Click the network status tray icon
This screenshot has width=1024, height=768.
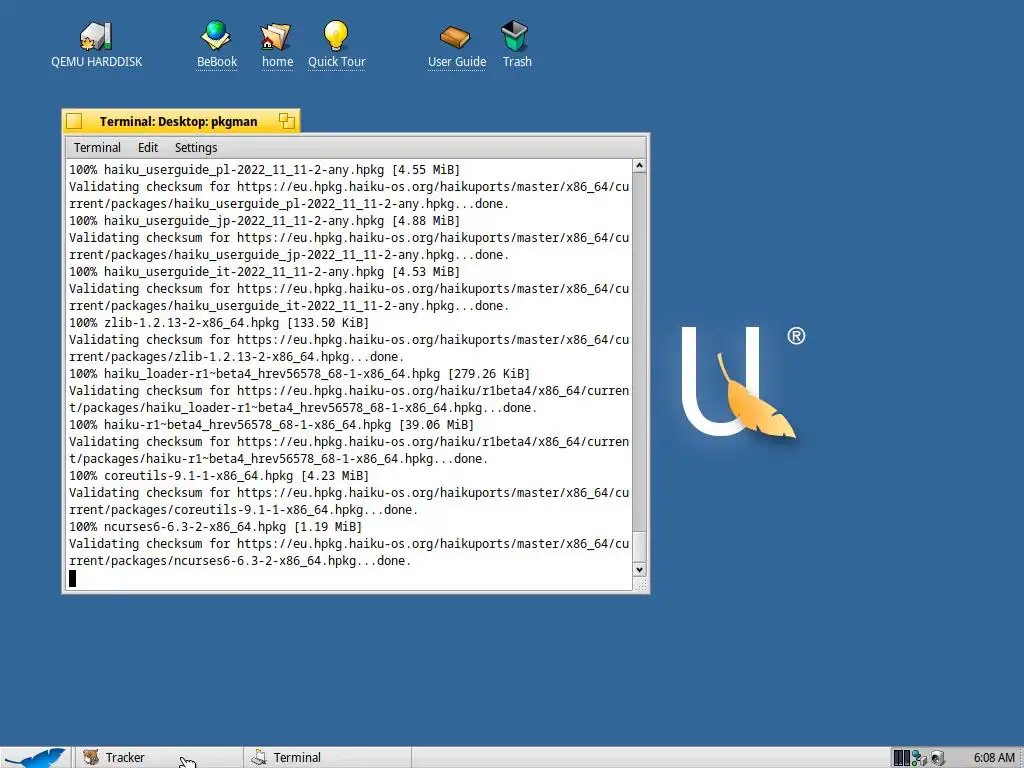920,758
